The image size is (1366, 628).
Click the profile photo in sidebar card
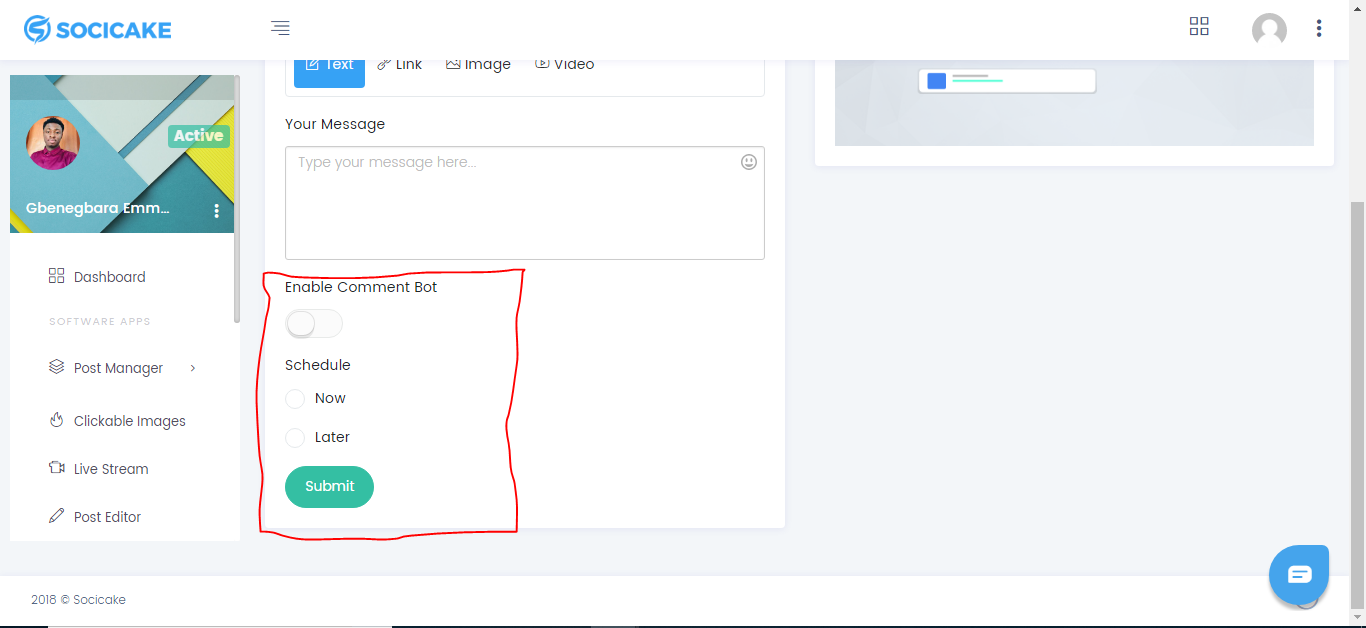pos(53,143)
